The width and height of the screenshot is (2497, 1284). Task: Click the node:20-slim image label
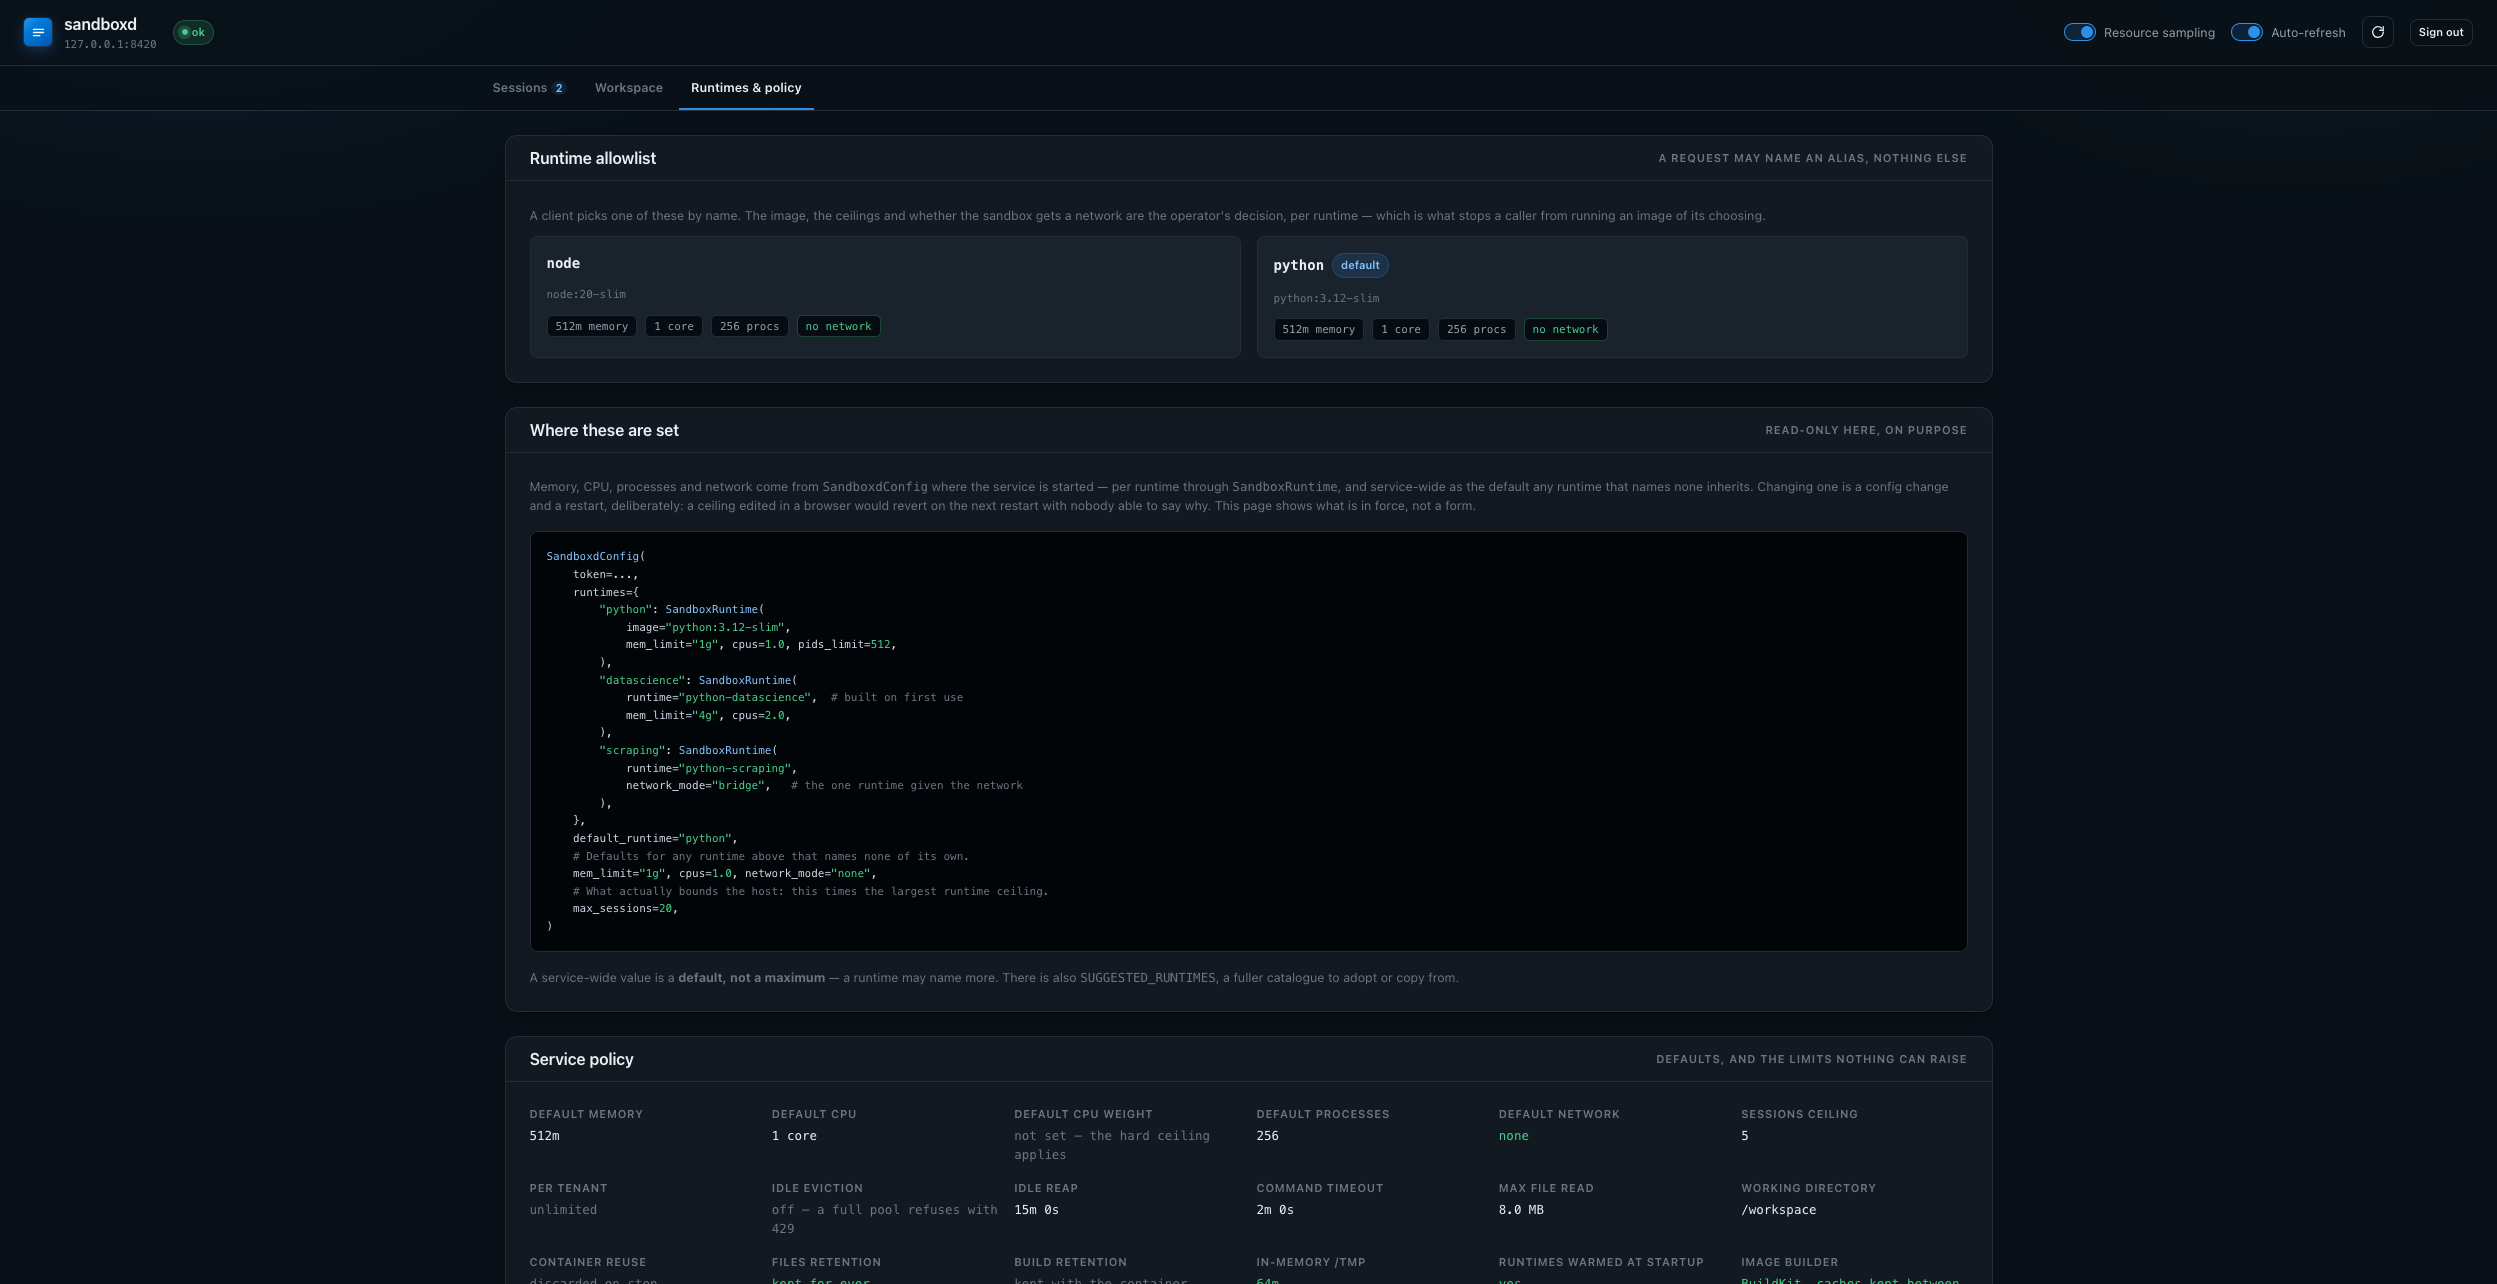tap(586, 294)
